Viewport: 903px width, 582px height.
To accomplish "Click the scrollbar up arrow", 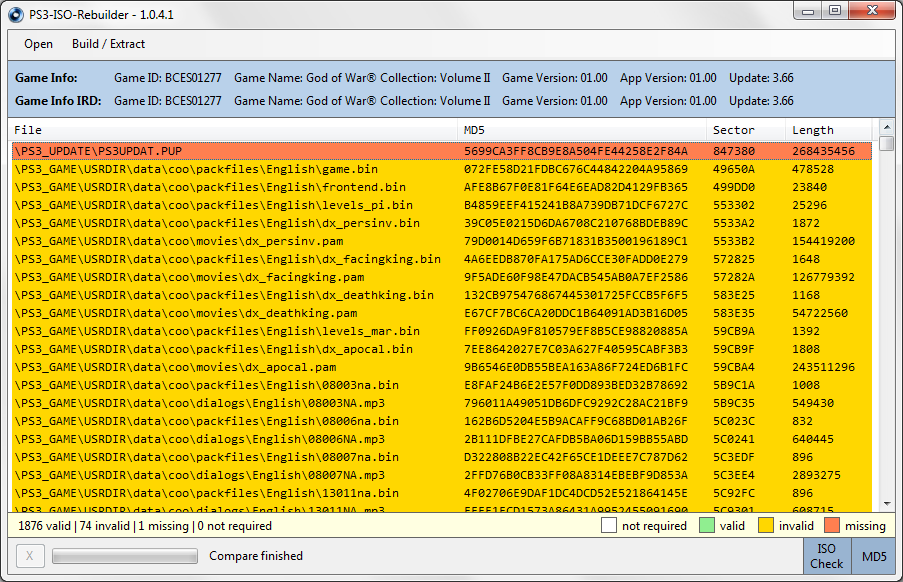I will 886,128.
